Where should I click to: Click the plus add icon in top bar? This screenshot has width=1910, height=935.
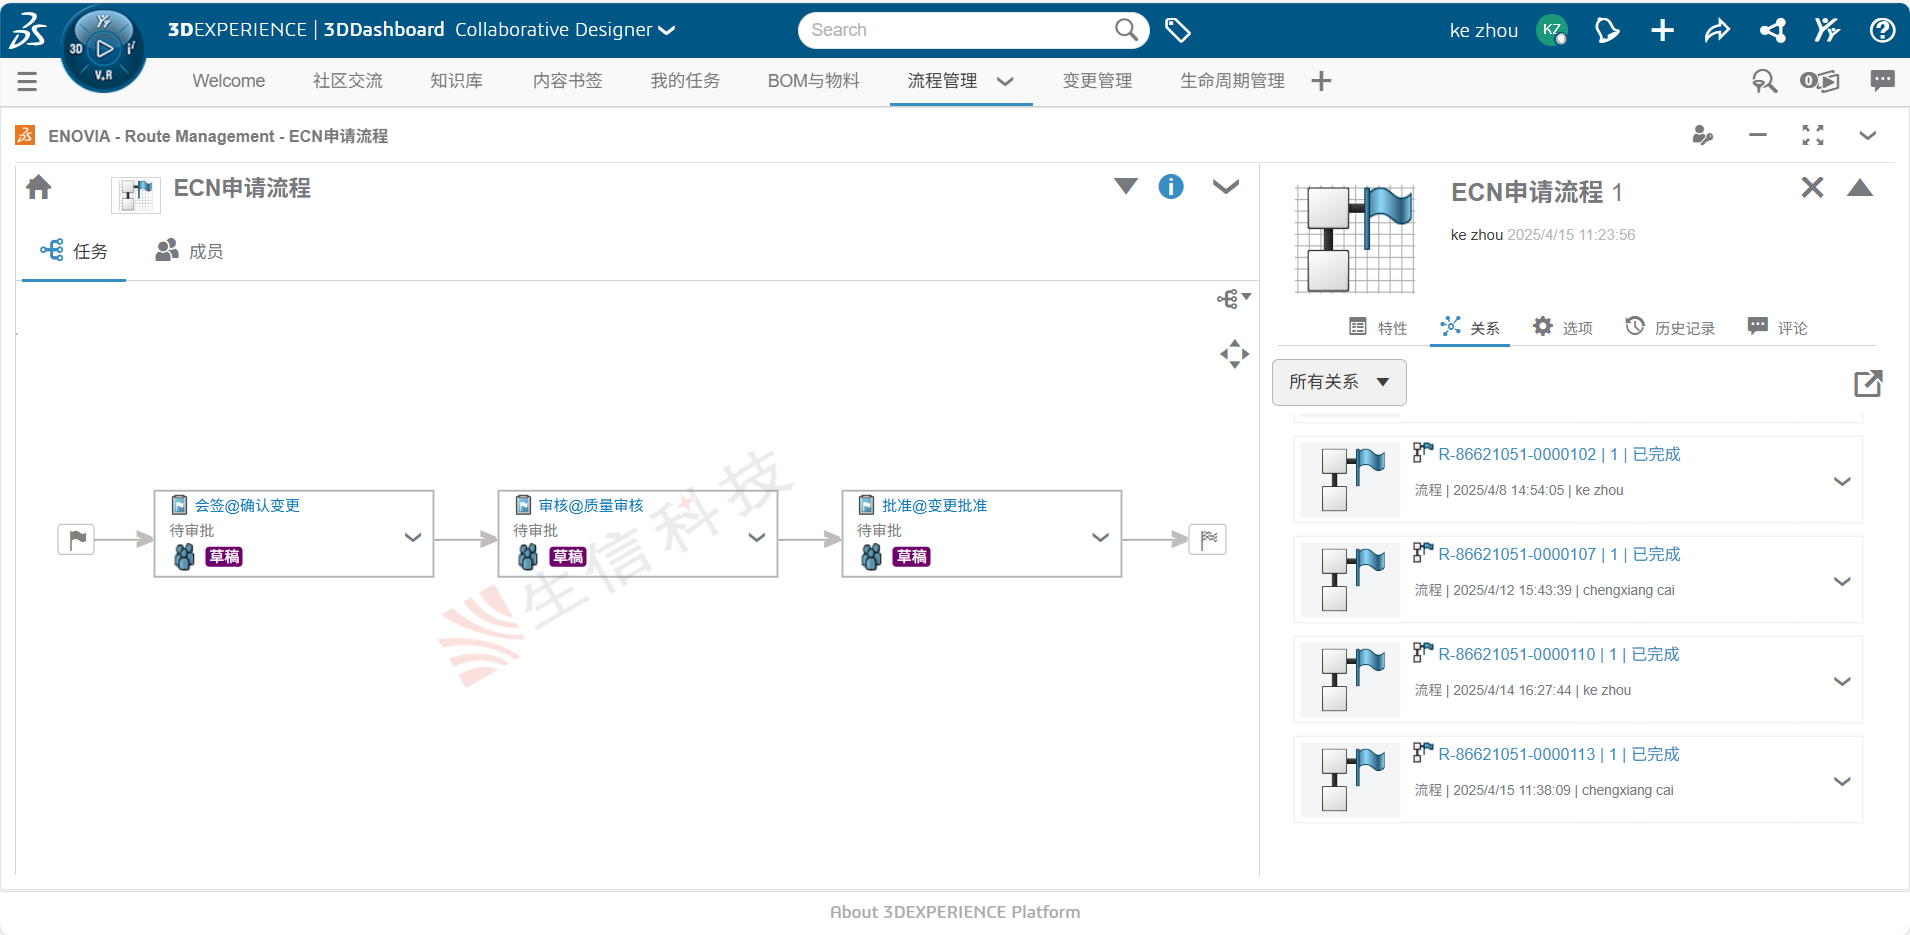pos(1662,30)
